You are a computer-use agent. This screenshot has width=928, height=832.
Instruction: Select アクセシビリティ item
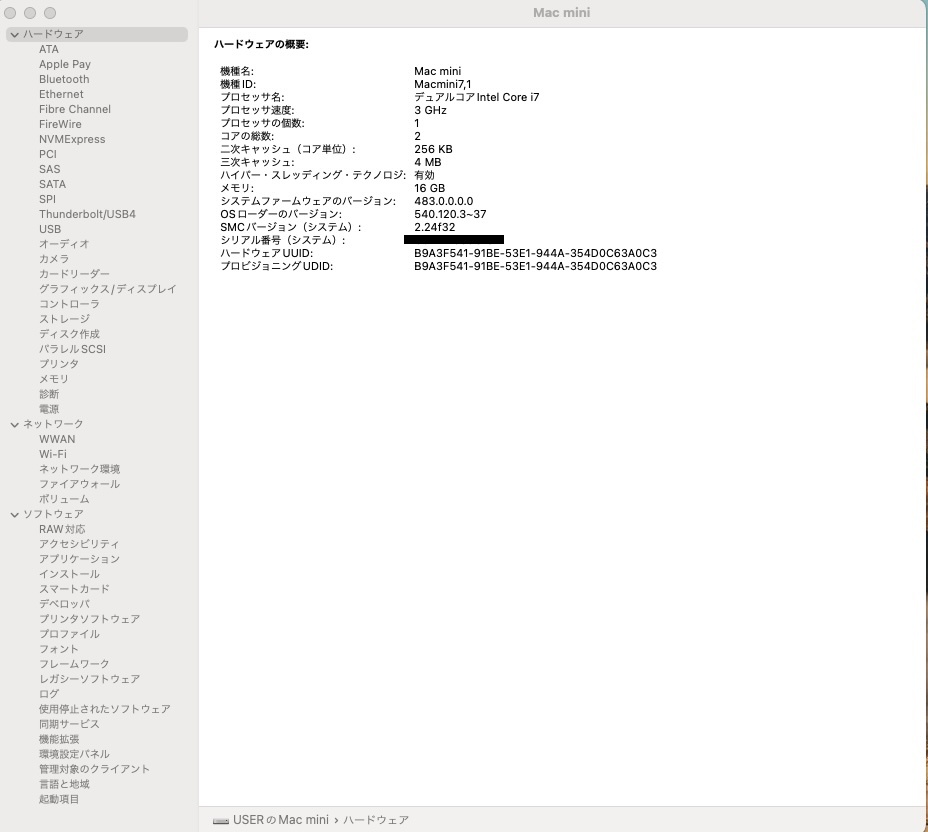point(79,544)
